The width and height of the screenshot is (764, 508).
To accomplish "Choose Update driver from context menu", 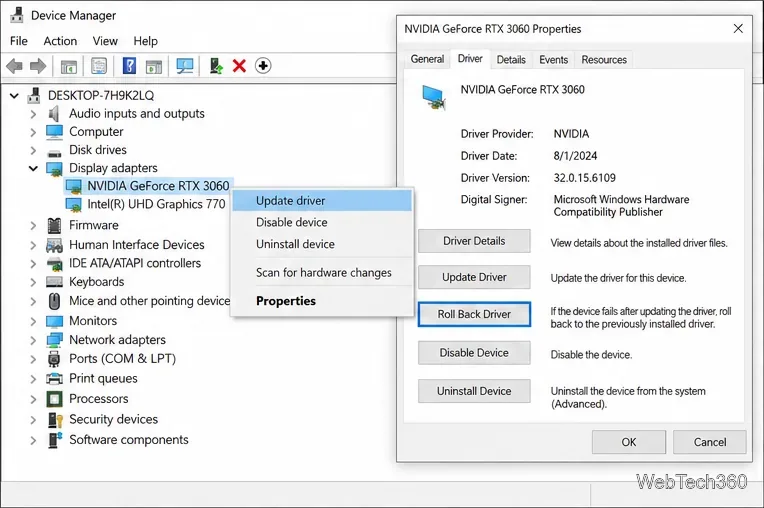I will pos(322,201).
